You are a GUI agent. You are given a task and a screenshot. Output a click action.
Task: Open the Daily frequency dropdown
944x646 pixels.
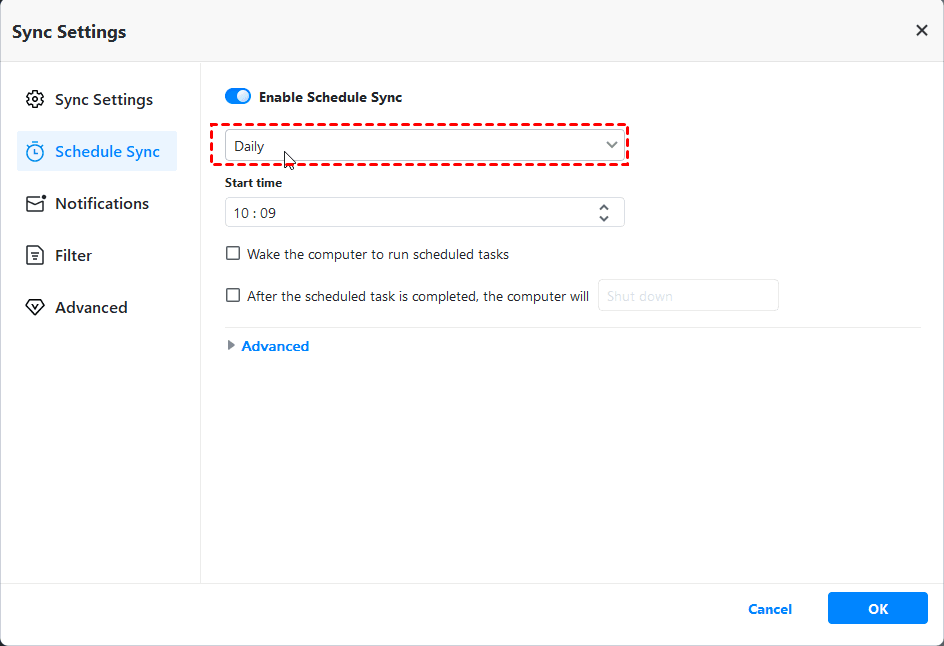click(x=425, y=146)
